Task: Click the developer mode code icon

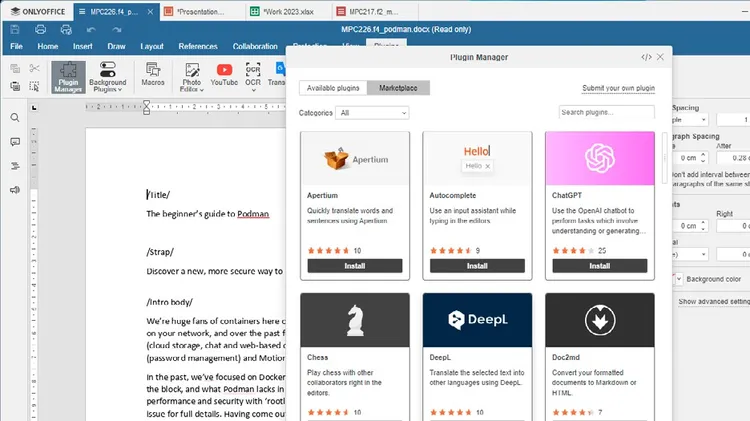Action: point(646,57)
